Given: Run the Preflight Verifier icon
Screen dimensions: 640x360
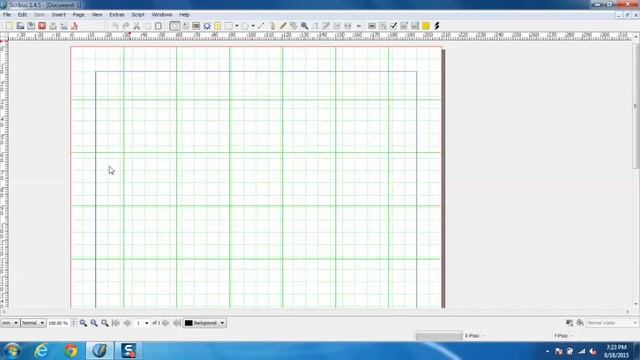Looking at the screenshot, I should pyautogui.click(x=64, y=26).
